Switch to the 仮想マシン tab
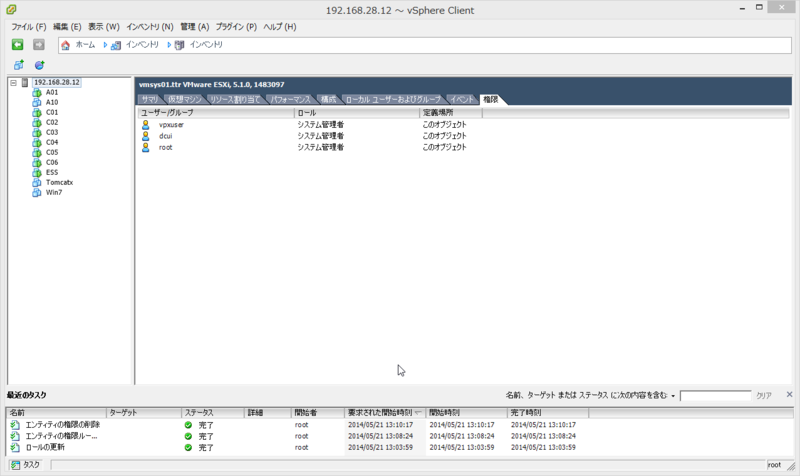 [185, 99]
